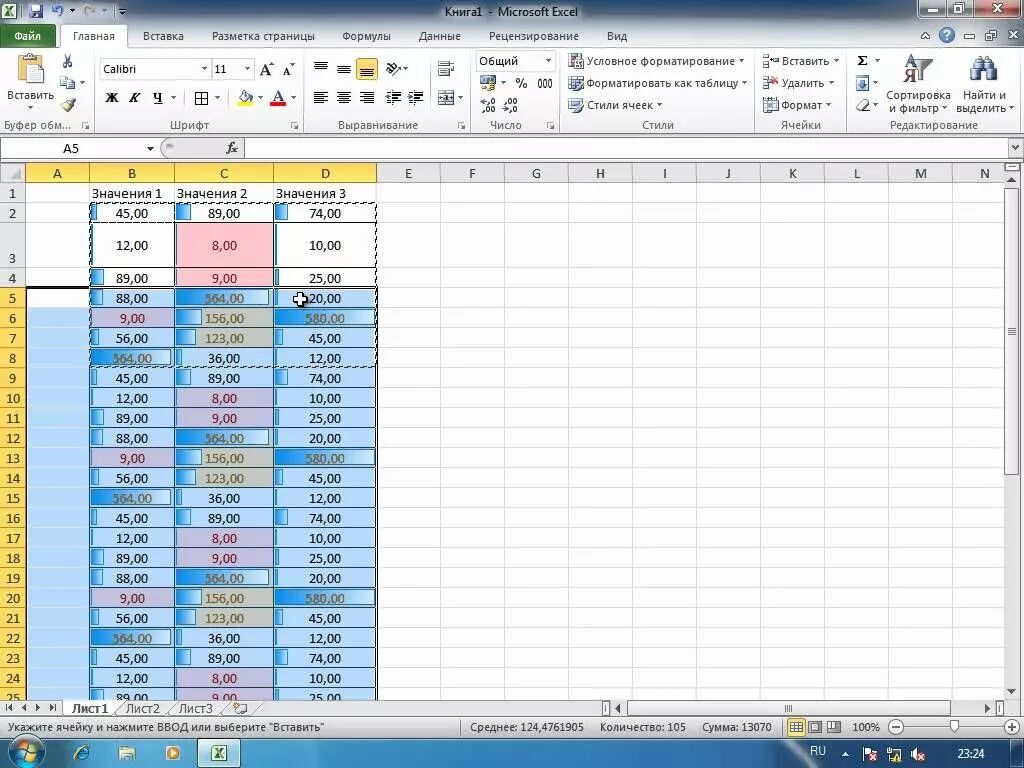Increase decimal places icon
The width and height of the screenshot is (1024, 768).
point(488,105)
